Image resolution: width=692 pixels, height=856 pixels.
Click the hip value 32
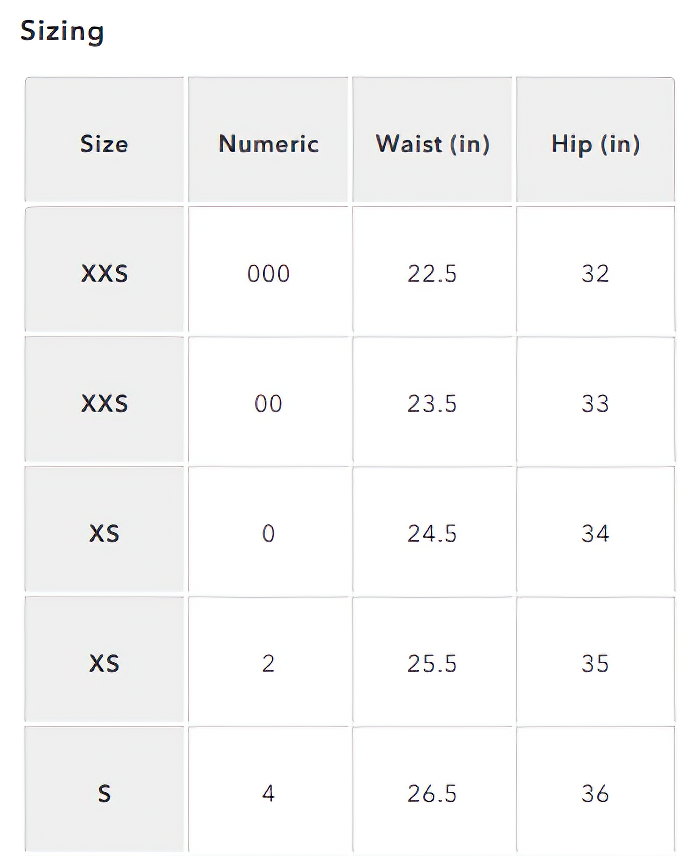coord(595,274)
